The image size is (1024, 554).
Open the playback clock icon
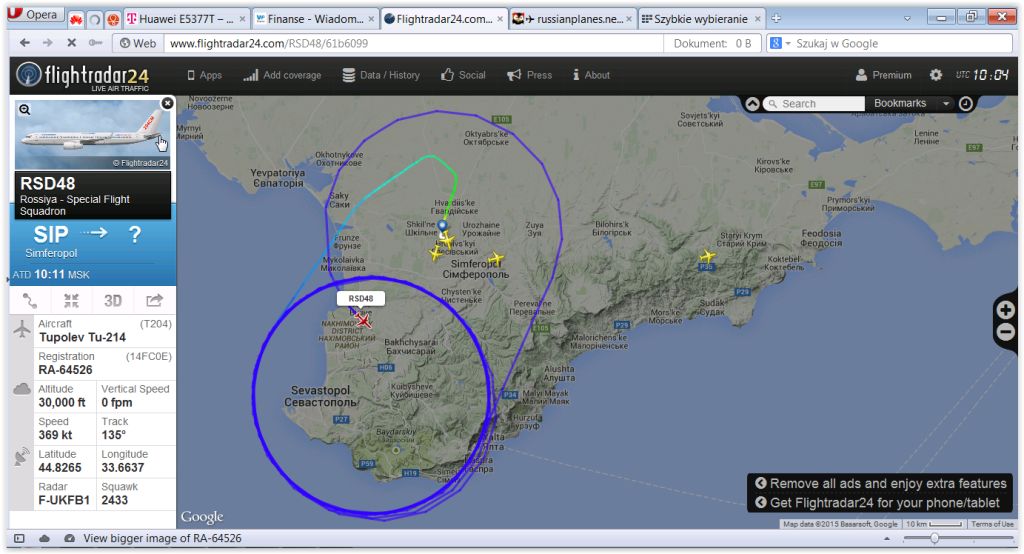point(966,103)
